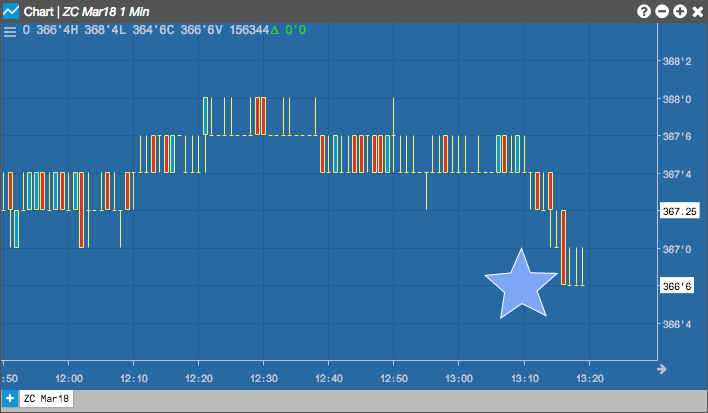Click the 12:50 time axis label

point(394,378)
